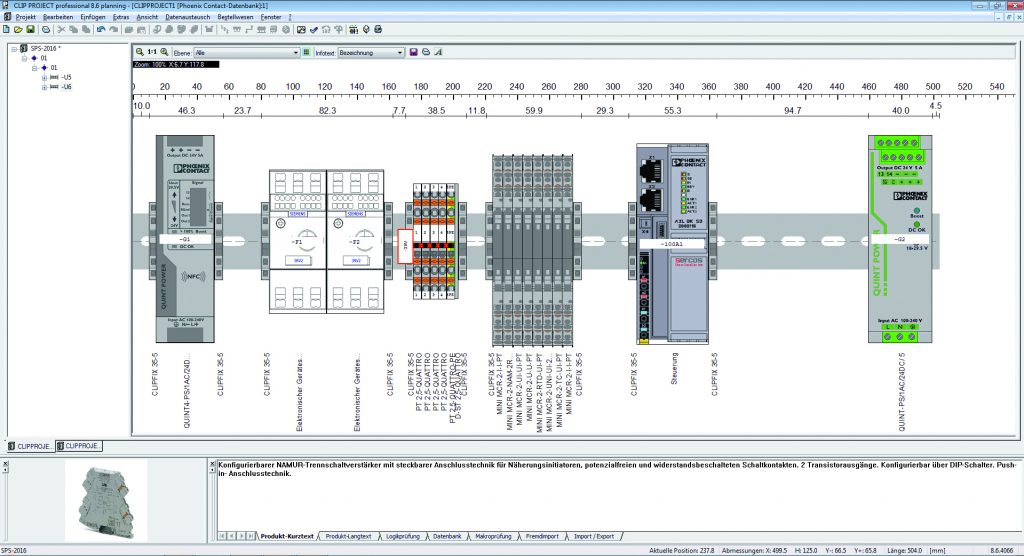1024x556 pixels.
Task: Switch to the Produkt-Langtext tab
Action: point(347,537)
